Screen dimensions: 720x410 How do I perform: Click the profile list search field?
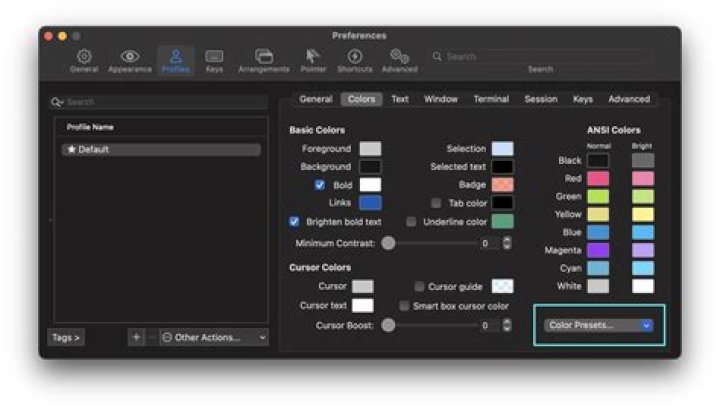click(159, 102)
